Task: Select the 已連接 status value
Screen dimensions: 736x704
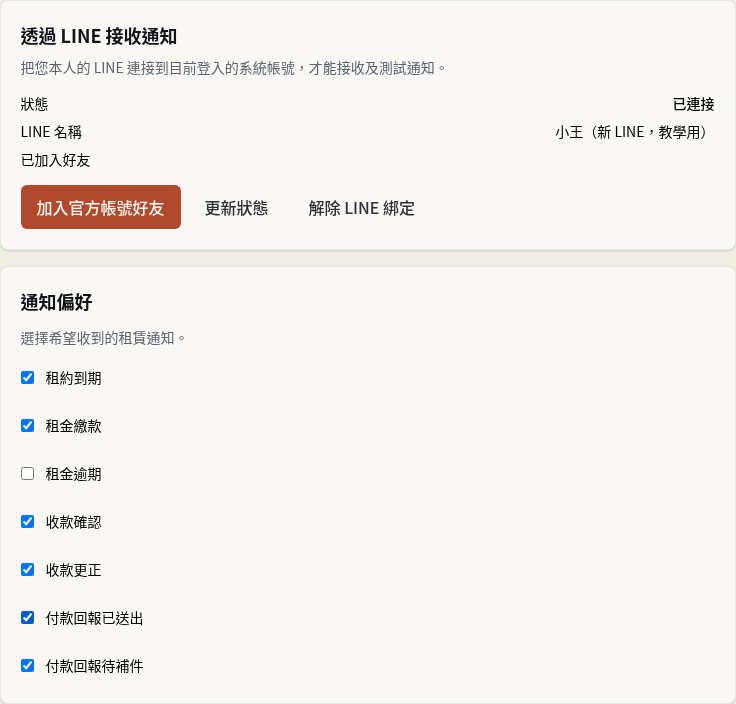Action: click(x=693, y=104)
